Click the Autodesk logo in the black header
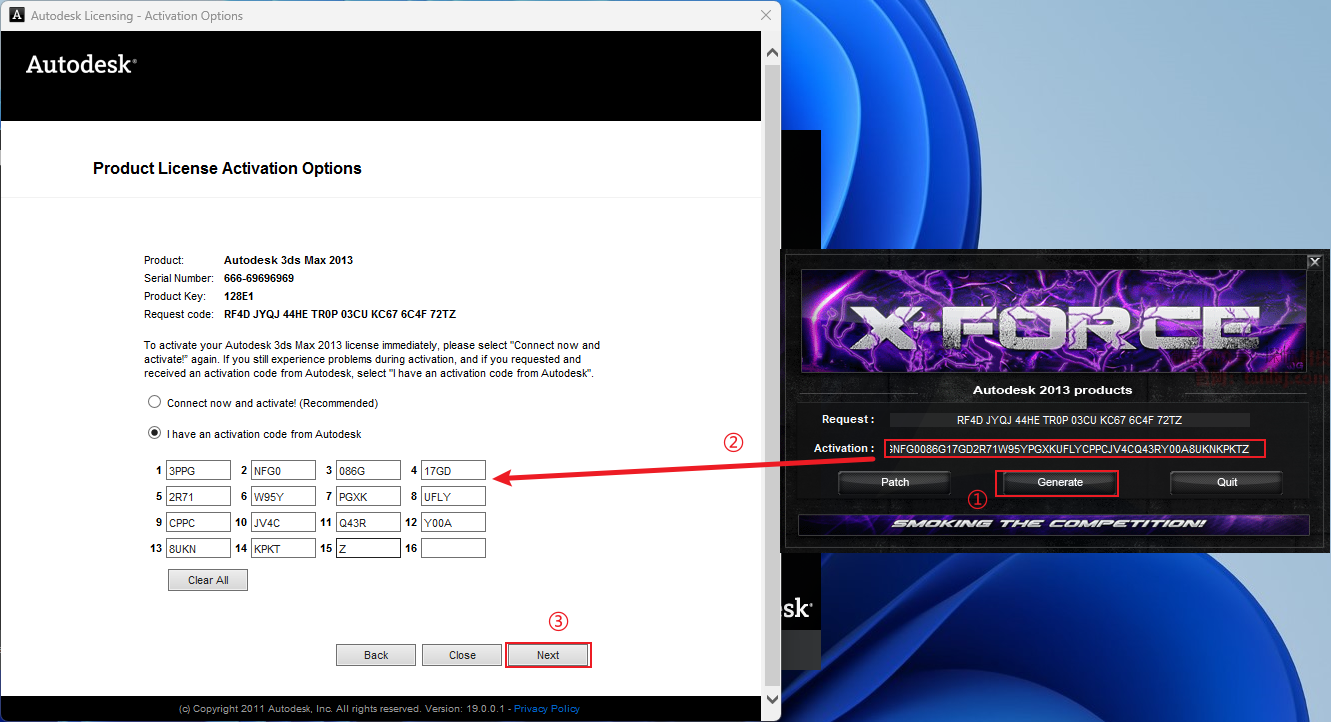 click(81, 64)
